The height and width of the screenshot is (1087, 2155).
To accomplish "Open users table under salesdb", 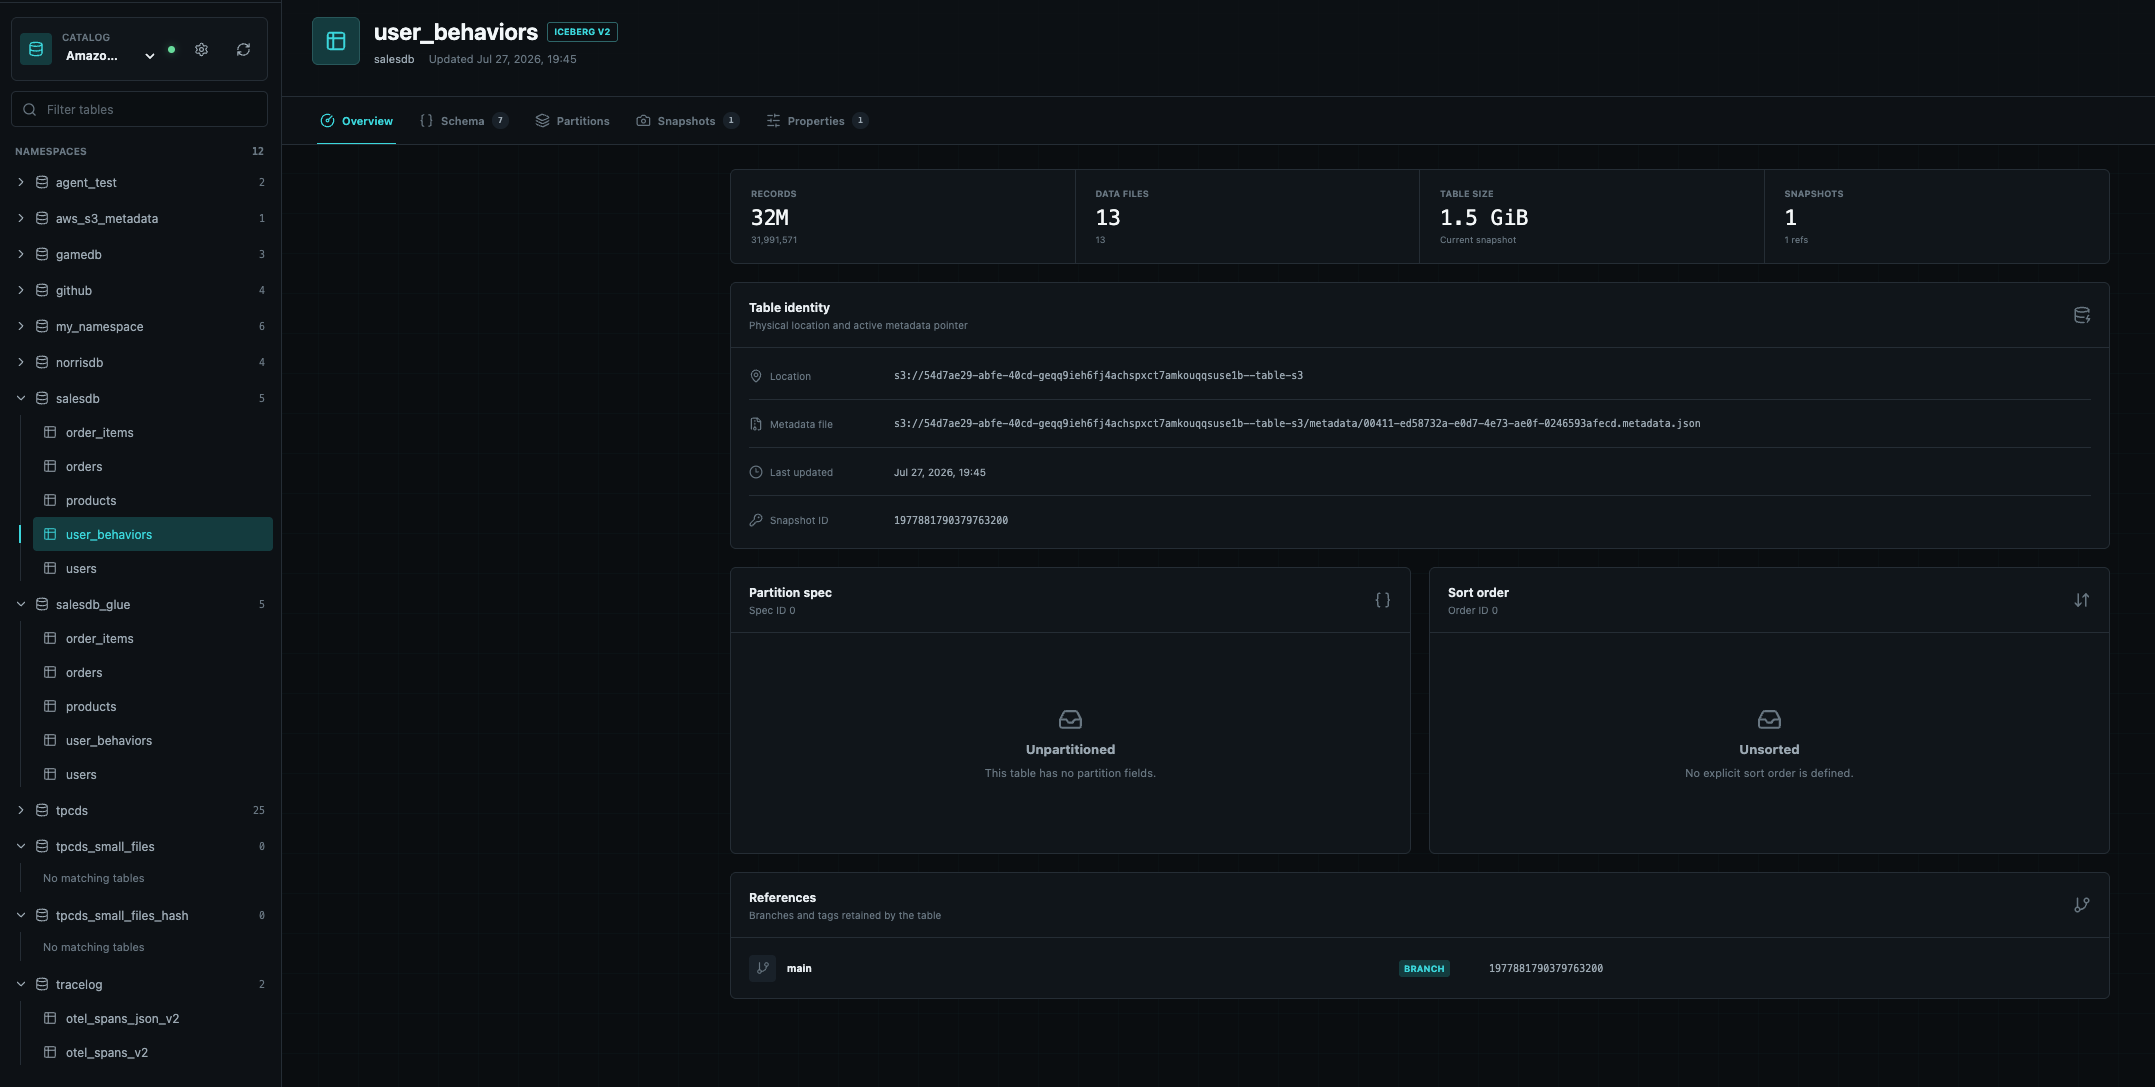I will [x=153, y=568].
